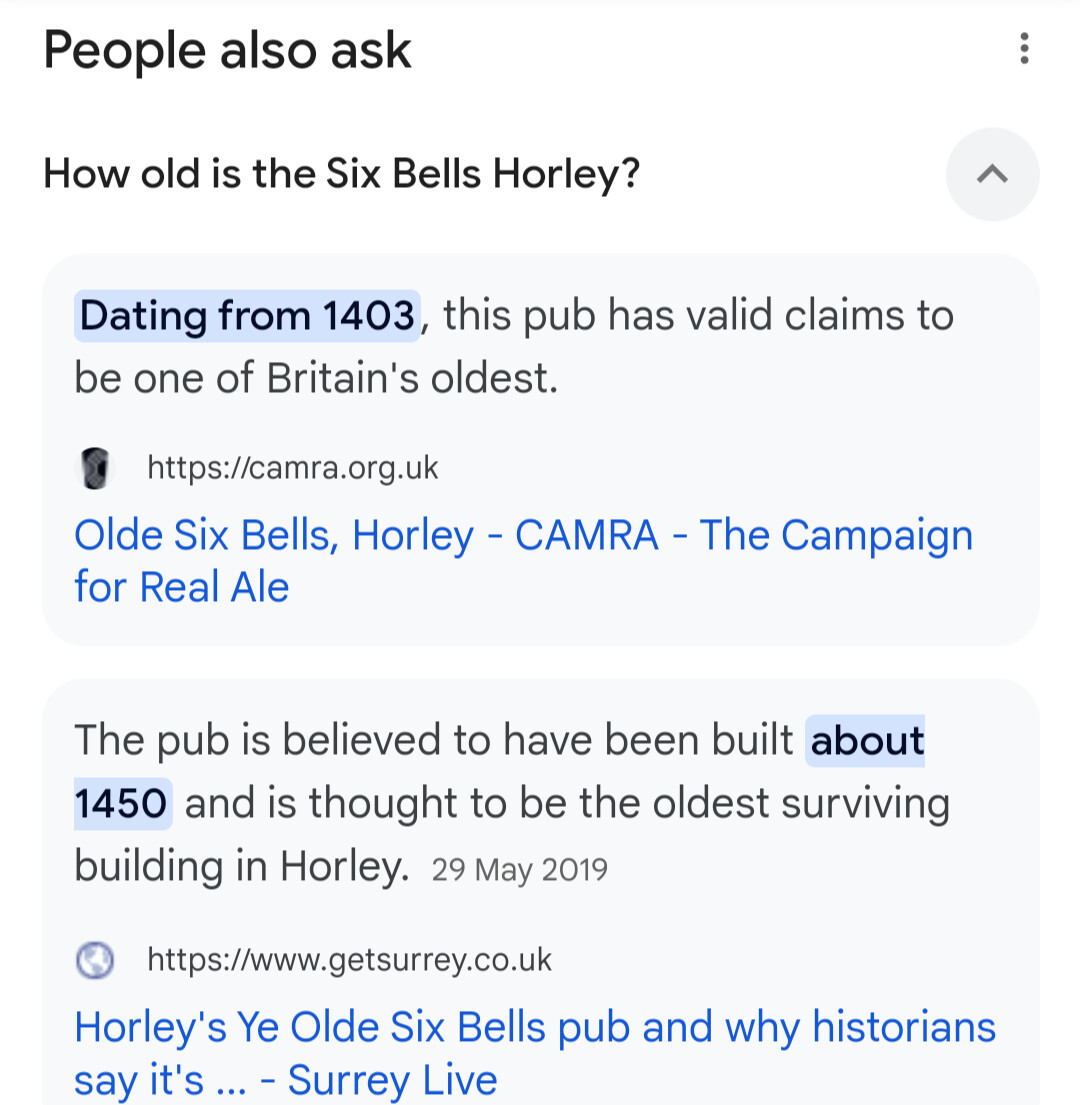Click 'be one of Britain's oldest.' text
Image resolution: width=1080 pixels, height=1105 pixels.
coord(316,378)
